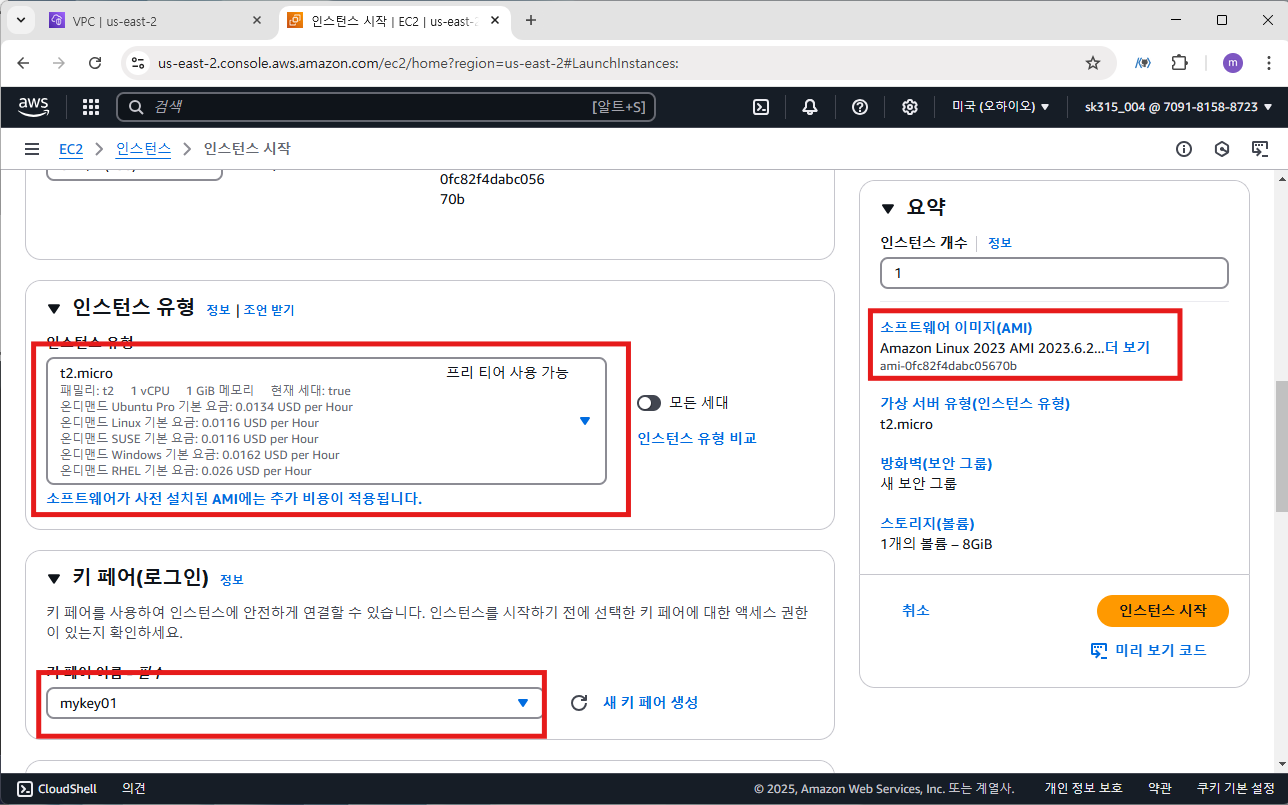Click 의견 feedback in footer
Image resolution: width=1288 pixels, height=805 pixels.
[134, 789]
